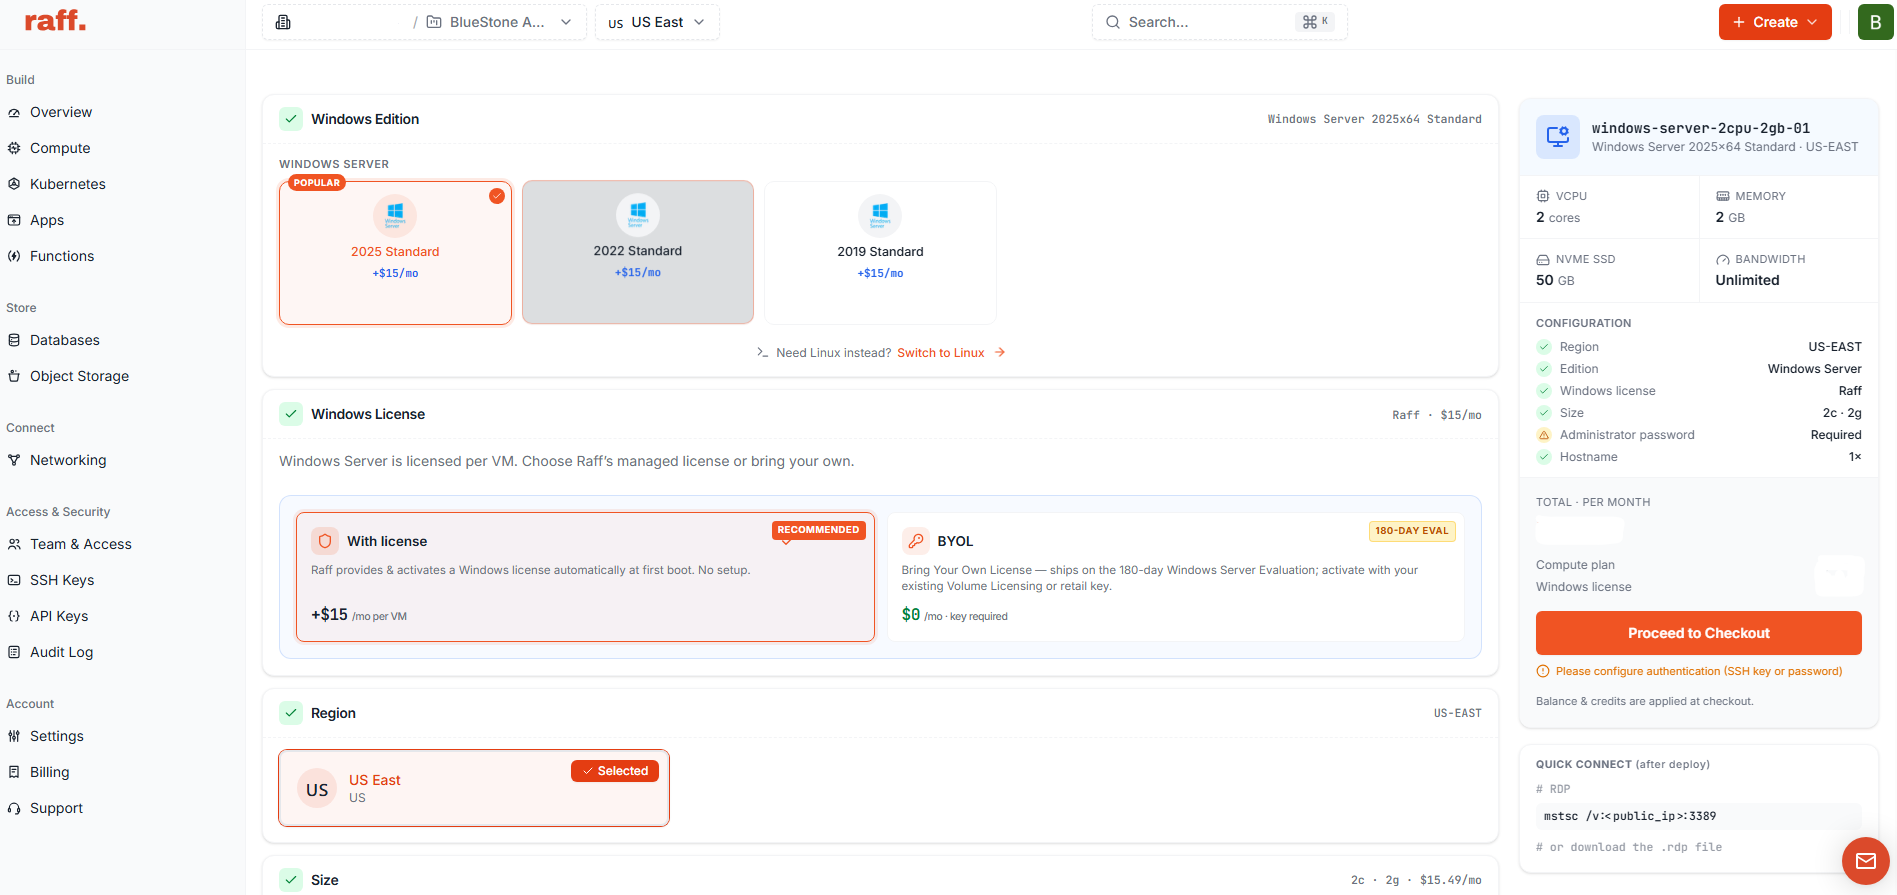
Task: Click the Size section header
Action: click(880, 880)
